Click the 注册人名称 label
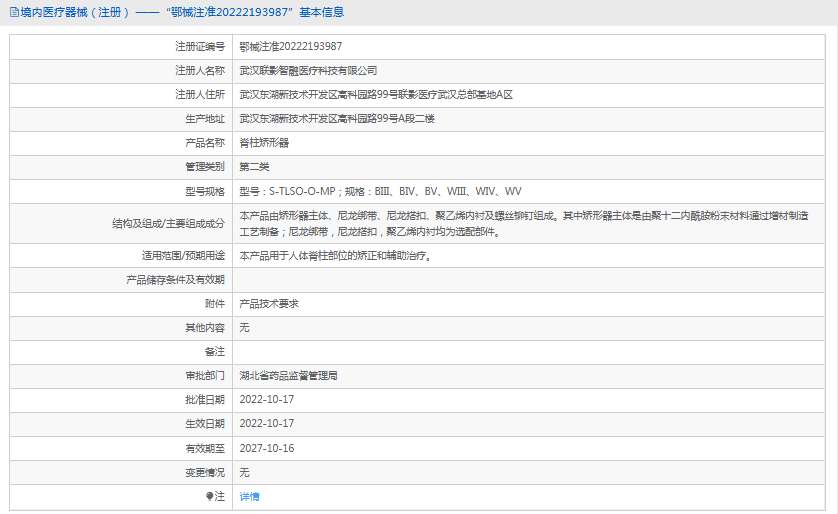Screen dimensions: 838x514 pos(200,71)
